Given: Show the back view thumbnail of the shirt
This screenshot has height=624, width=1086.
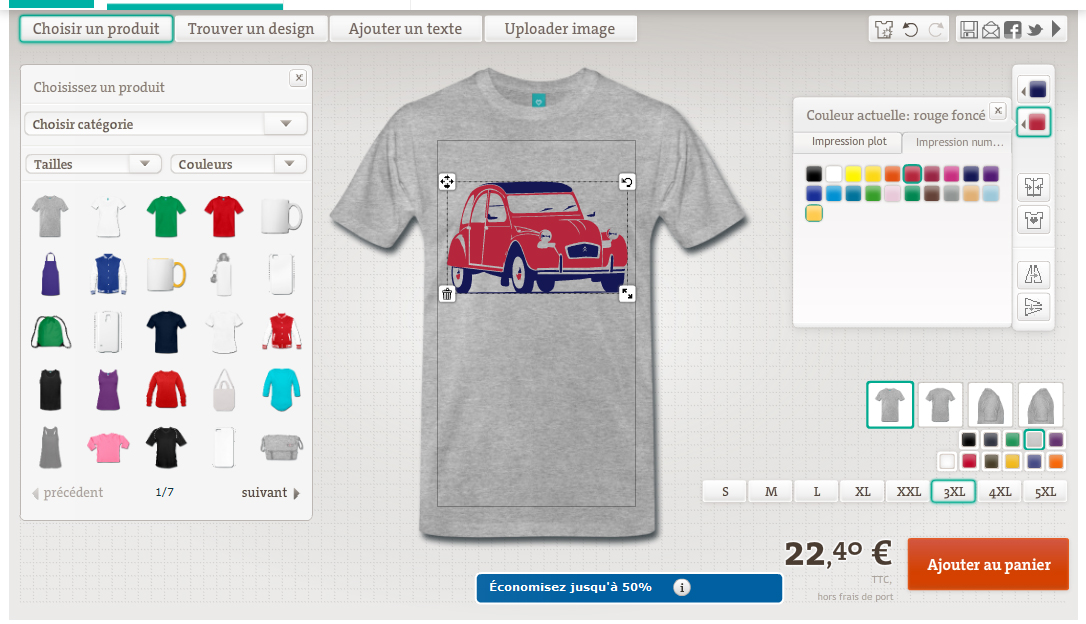Looking at the screenshot, I should pyautogui.click(x=940, y=404).
